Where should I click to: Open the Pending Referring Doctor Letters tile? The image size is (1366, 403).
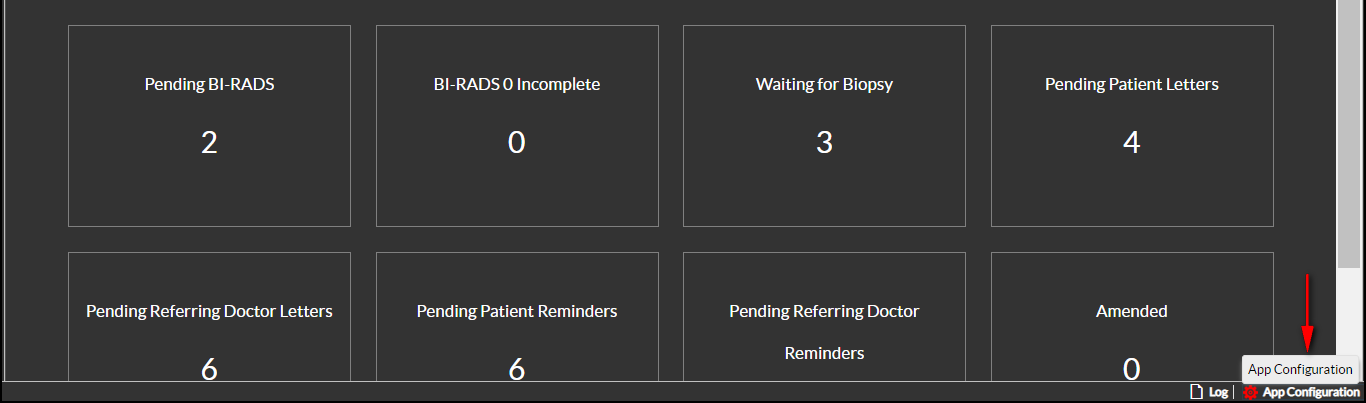click(x=209, y=316)
